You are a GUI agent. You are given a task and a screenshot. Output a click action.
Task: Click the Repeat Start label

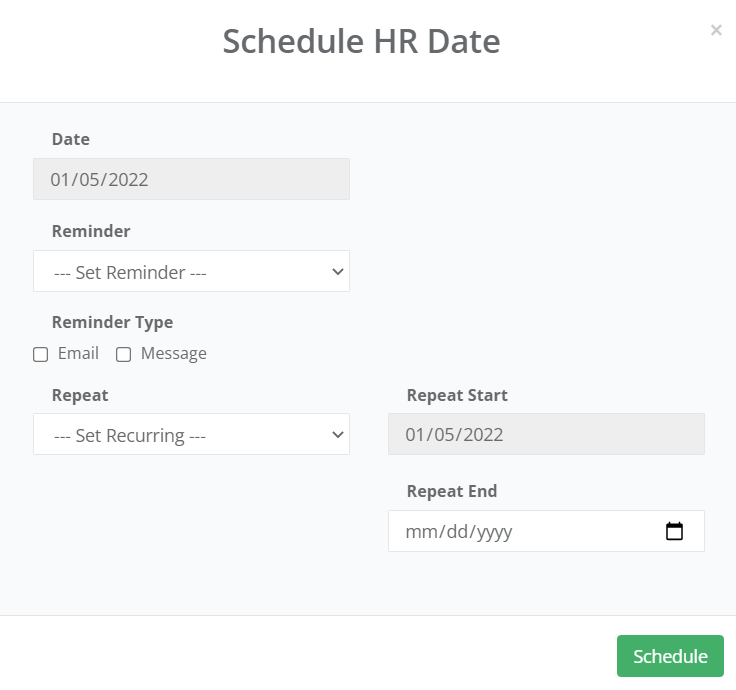point(457,395)
